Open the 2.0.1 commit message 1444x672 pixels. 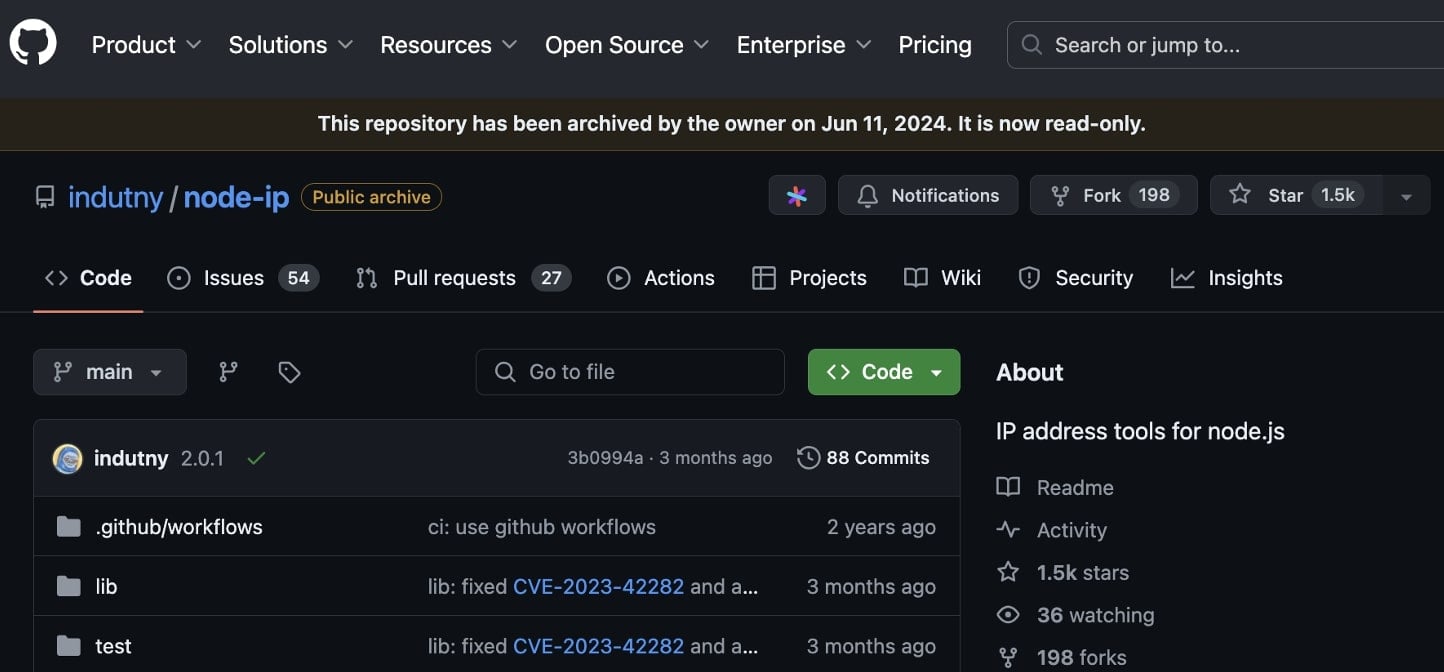[202, 458]
